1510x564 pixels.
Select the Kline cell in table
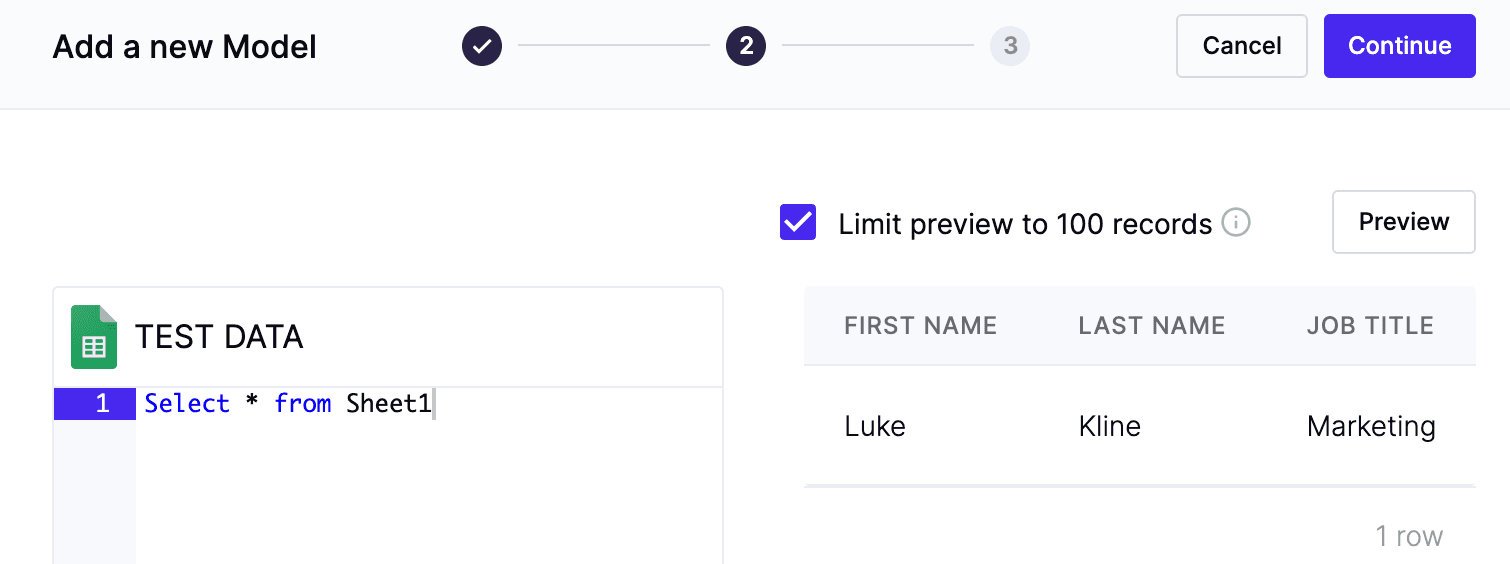pos(1109,426)
